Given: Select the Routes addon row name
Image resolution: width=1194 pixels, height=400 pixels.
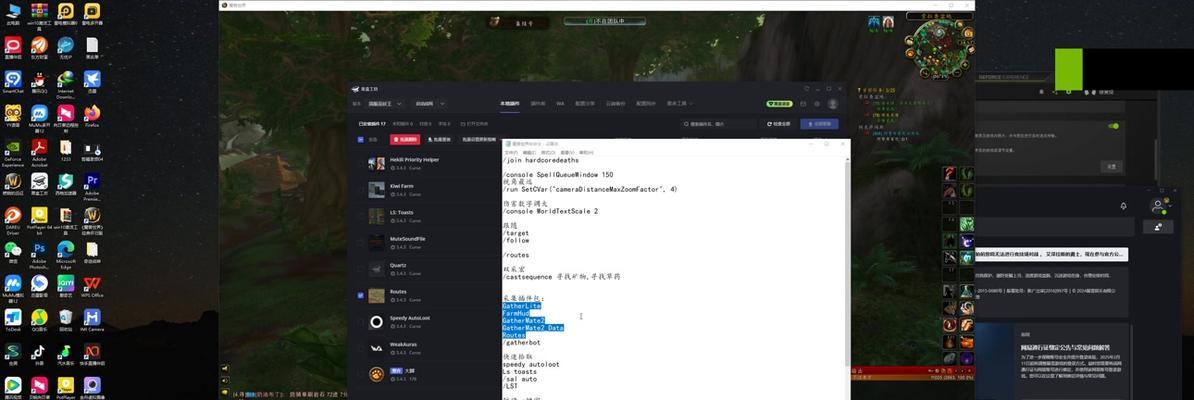Looking at the screenshot, I should coord(398,291).
